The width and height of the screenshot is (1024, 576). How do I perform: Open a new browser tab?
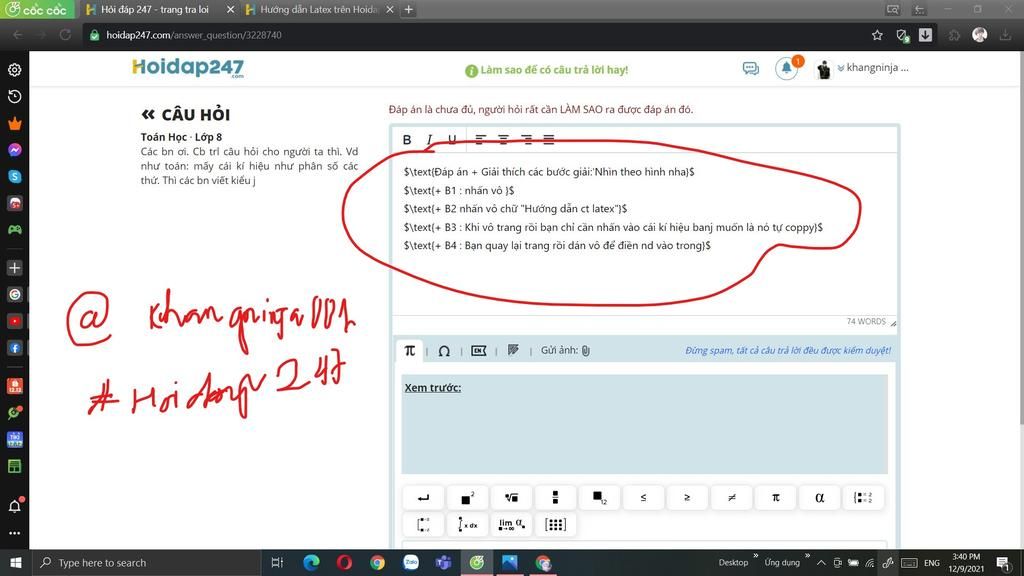tap(409, 10)
